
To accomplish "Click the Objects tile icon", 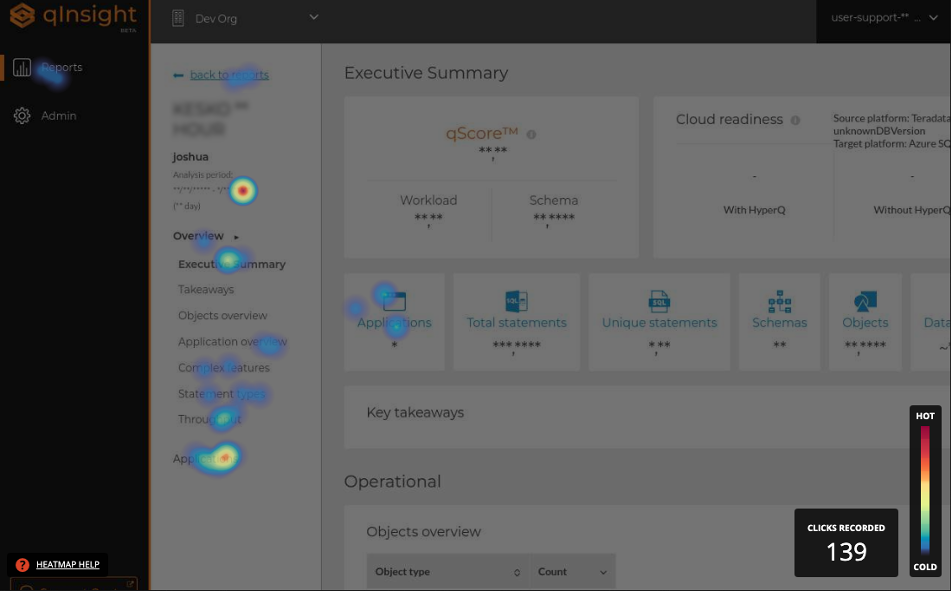I will pos(864,299).
